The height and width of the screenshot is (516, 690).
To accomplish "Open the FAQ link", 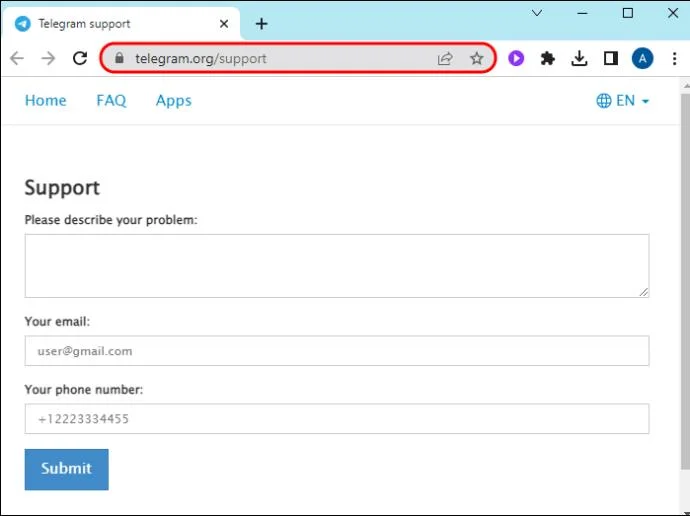I will coord(111,101).
